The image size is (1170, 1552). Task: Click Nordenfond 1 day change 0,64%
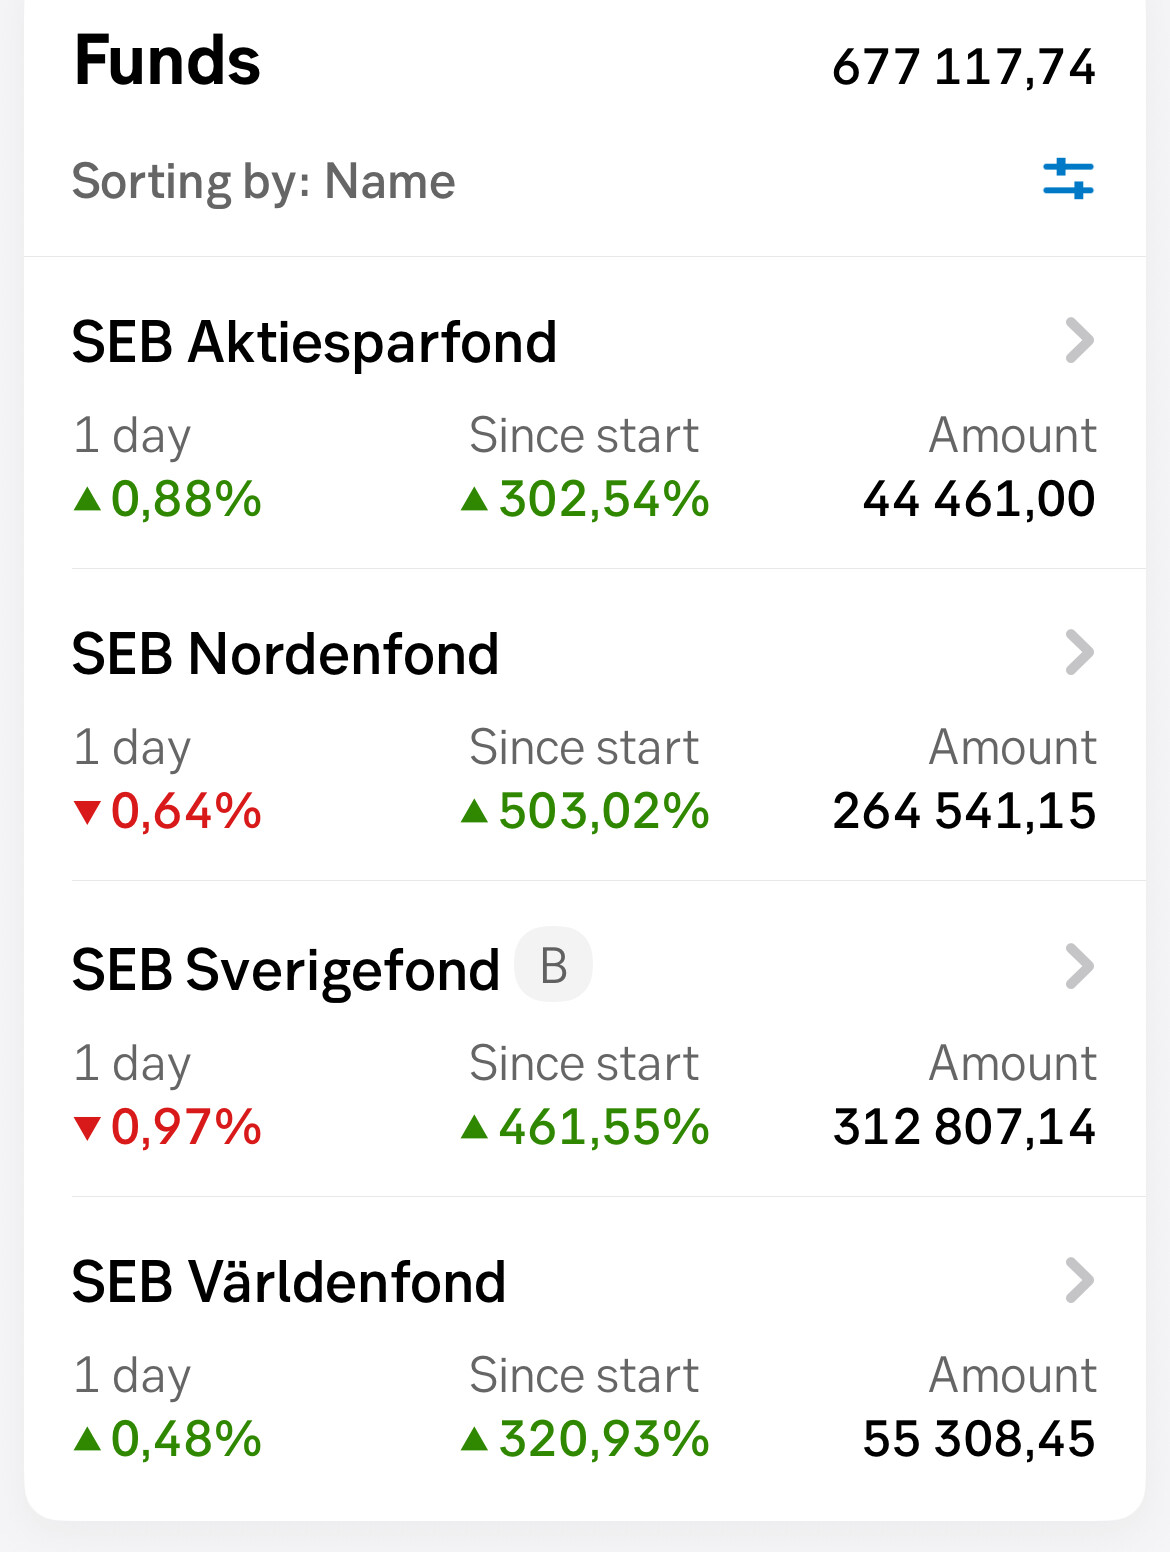click(185, 811)
